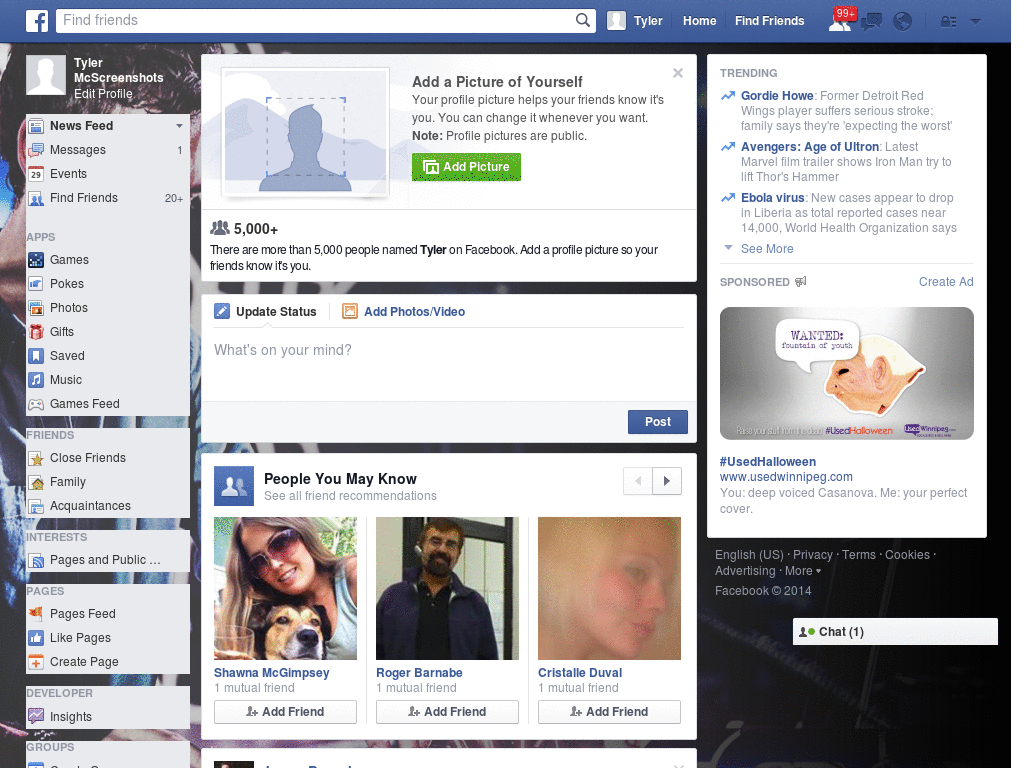Click the green Add Picture button
This screenshot has height=768, width=1024.
click(x=466, y=167)
